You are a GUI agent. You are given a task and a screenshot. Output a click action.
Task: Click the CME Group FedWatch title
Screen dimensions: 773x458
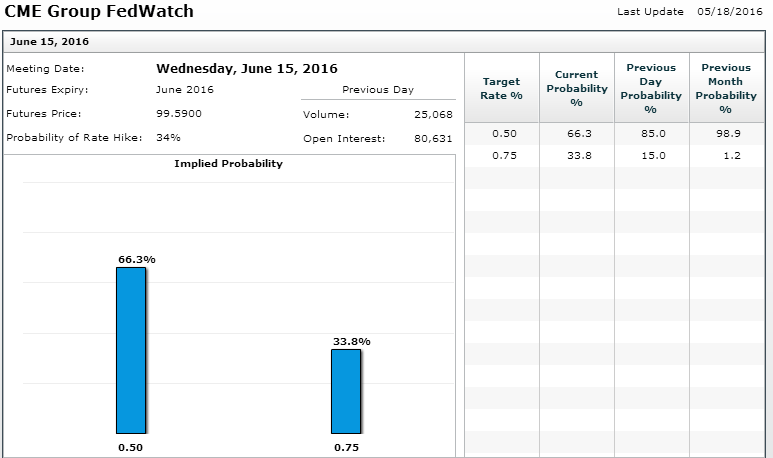(x=99, y=11)
